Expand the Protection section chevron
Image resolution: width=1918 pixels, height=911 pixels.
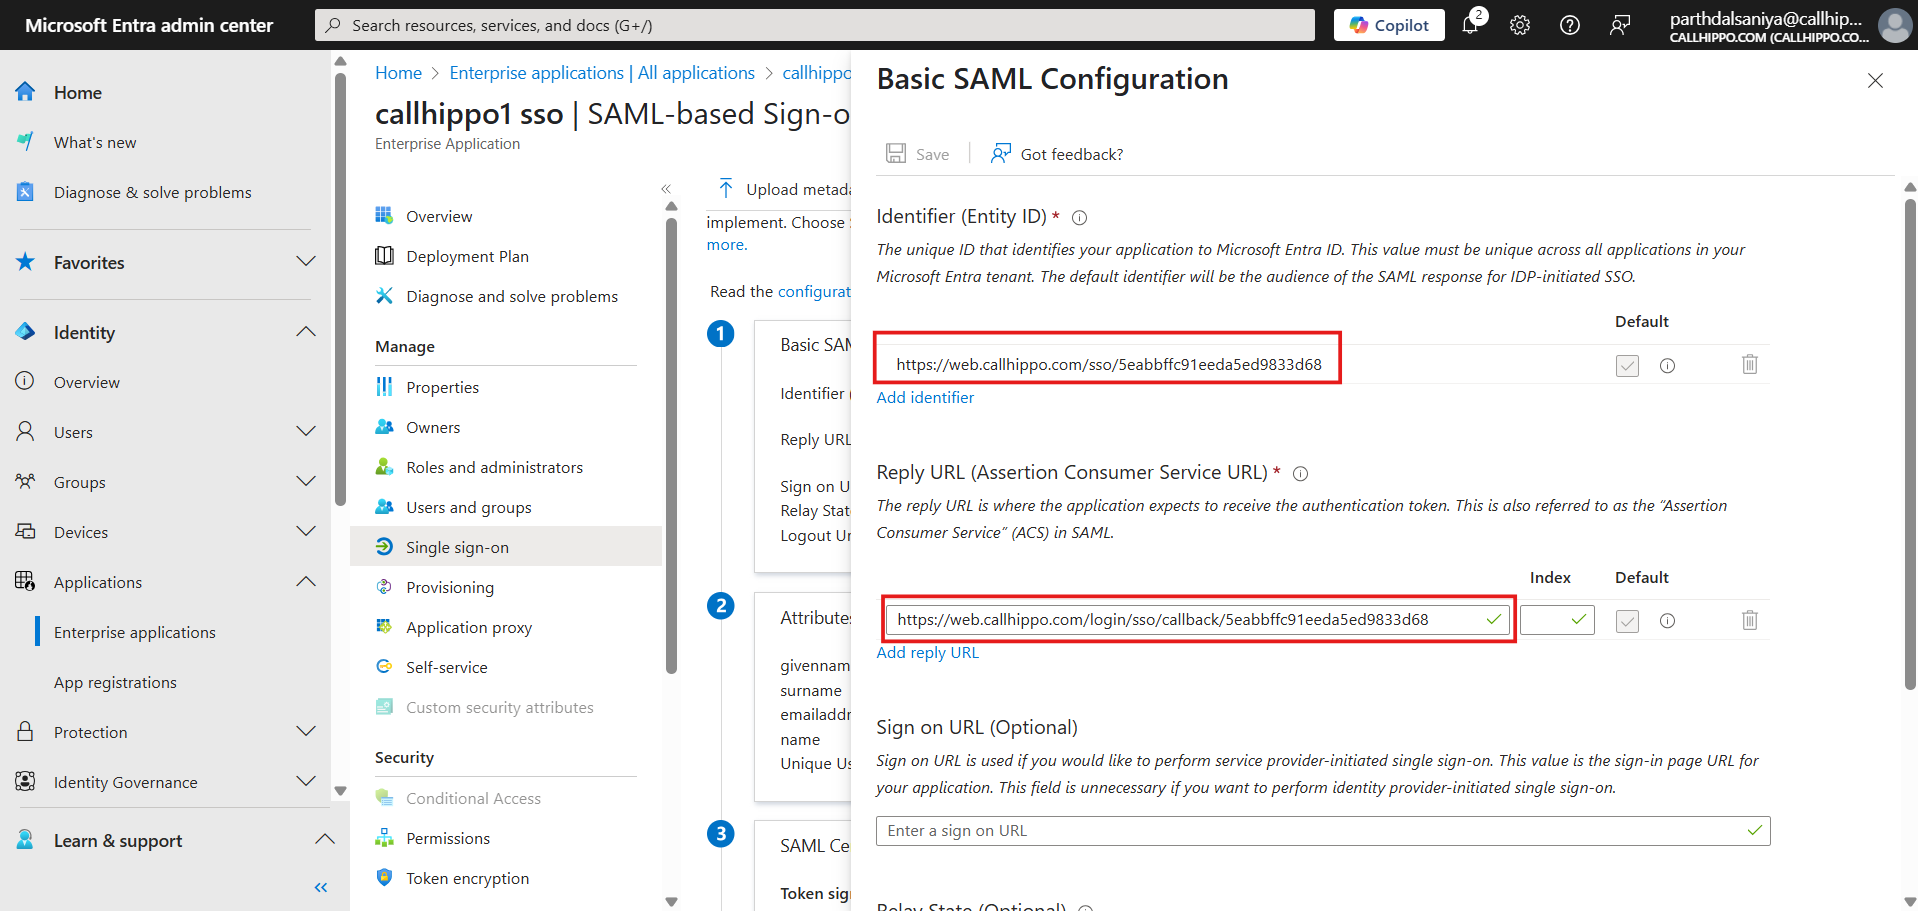pyautogui.click(x=306, y=732)
